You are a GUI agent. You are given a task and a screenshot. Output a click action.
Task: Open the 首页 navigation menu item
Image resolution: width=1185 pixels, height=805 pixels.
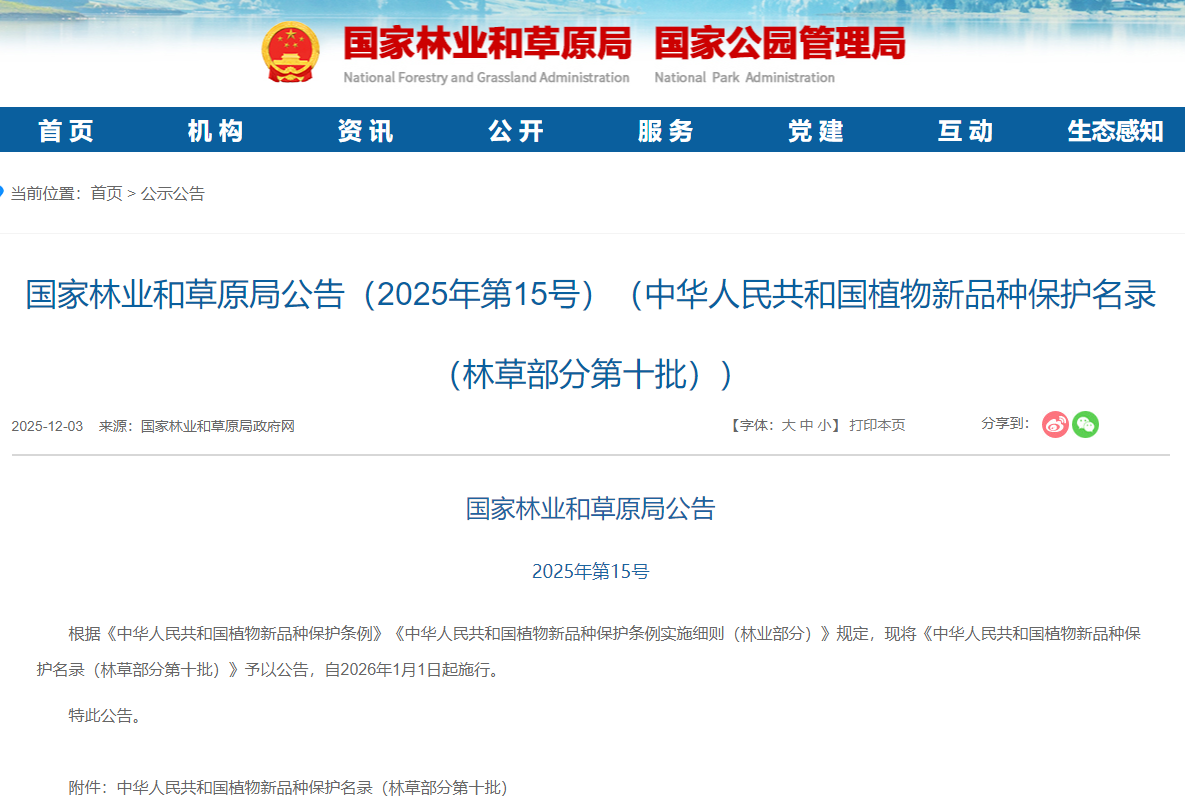[x=66, y=130]
